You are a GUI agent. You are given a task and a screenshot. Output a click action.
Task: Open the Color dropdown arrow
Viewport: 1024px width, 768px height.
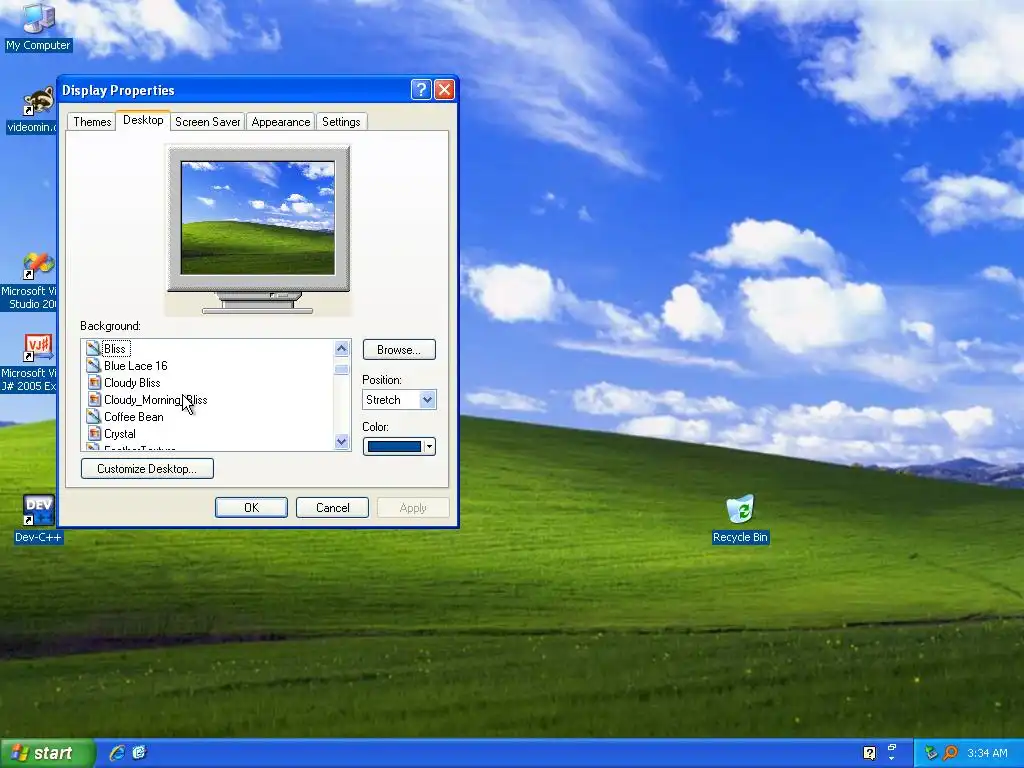click(429, 447)
